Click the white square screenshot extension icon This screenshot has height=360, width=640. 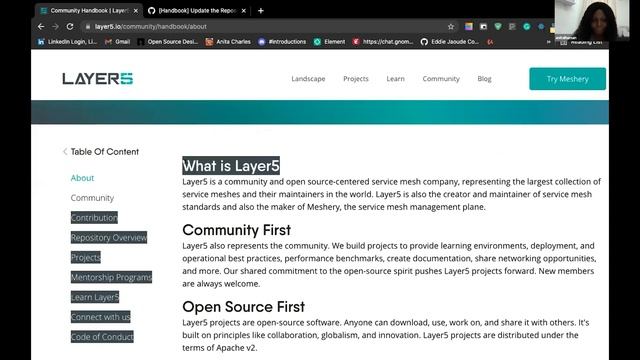click(x=483, y=27)
